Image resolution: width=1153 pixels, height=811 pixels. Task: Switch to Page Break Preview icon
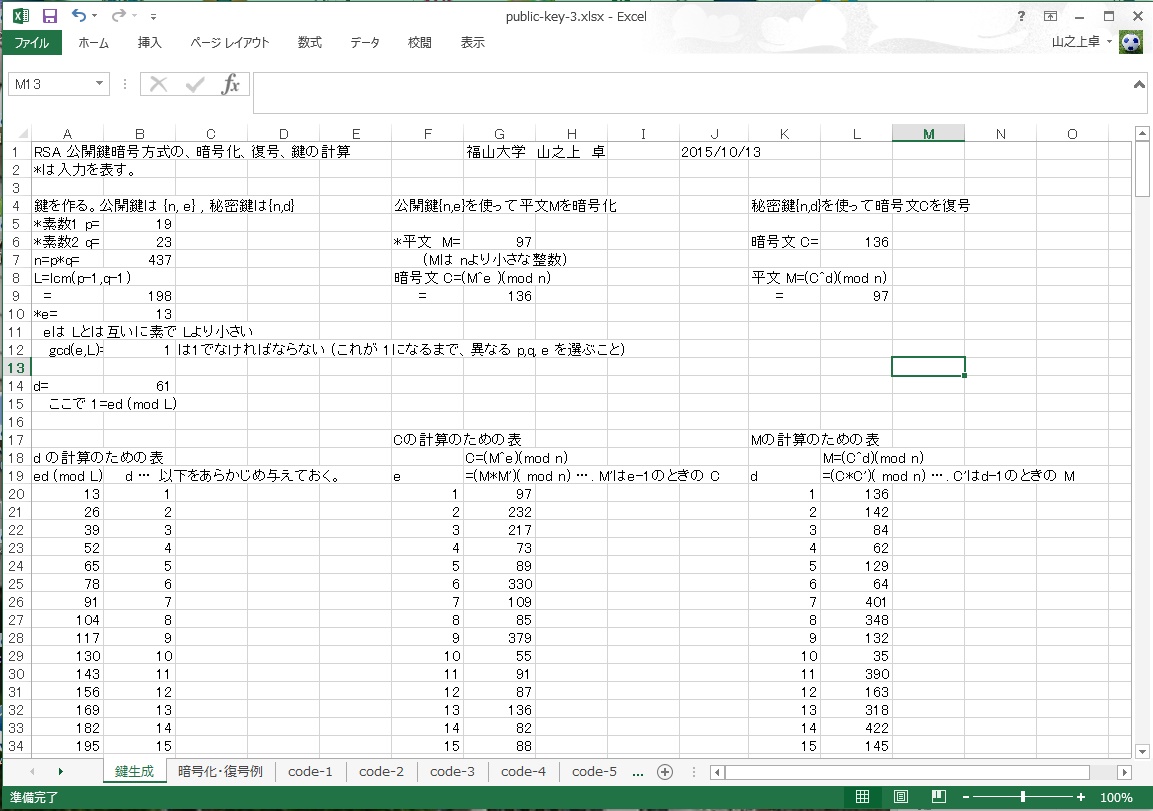click(938, 797)
